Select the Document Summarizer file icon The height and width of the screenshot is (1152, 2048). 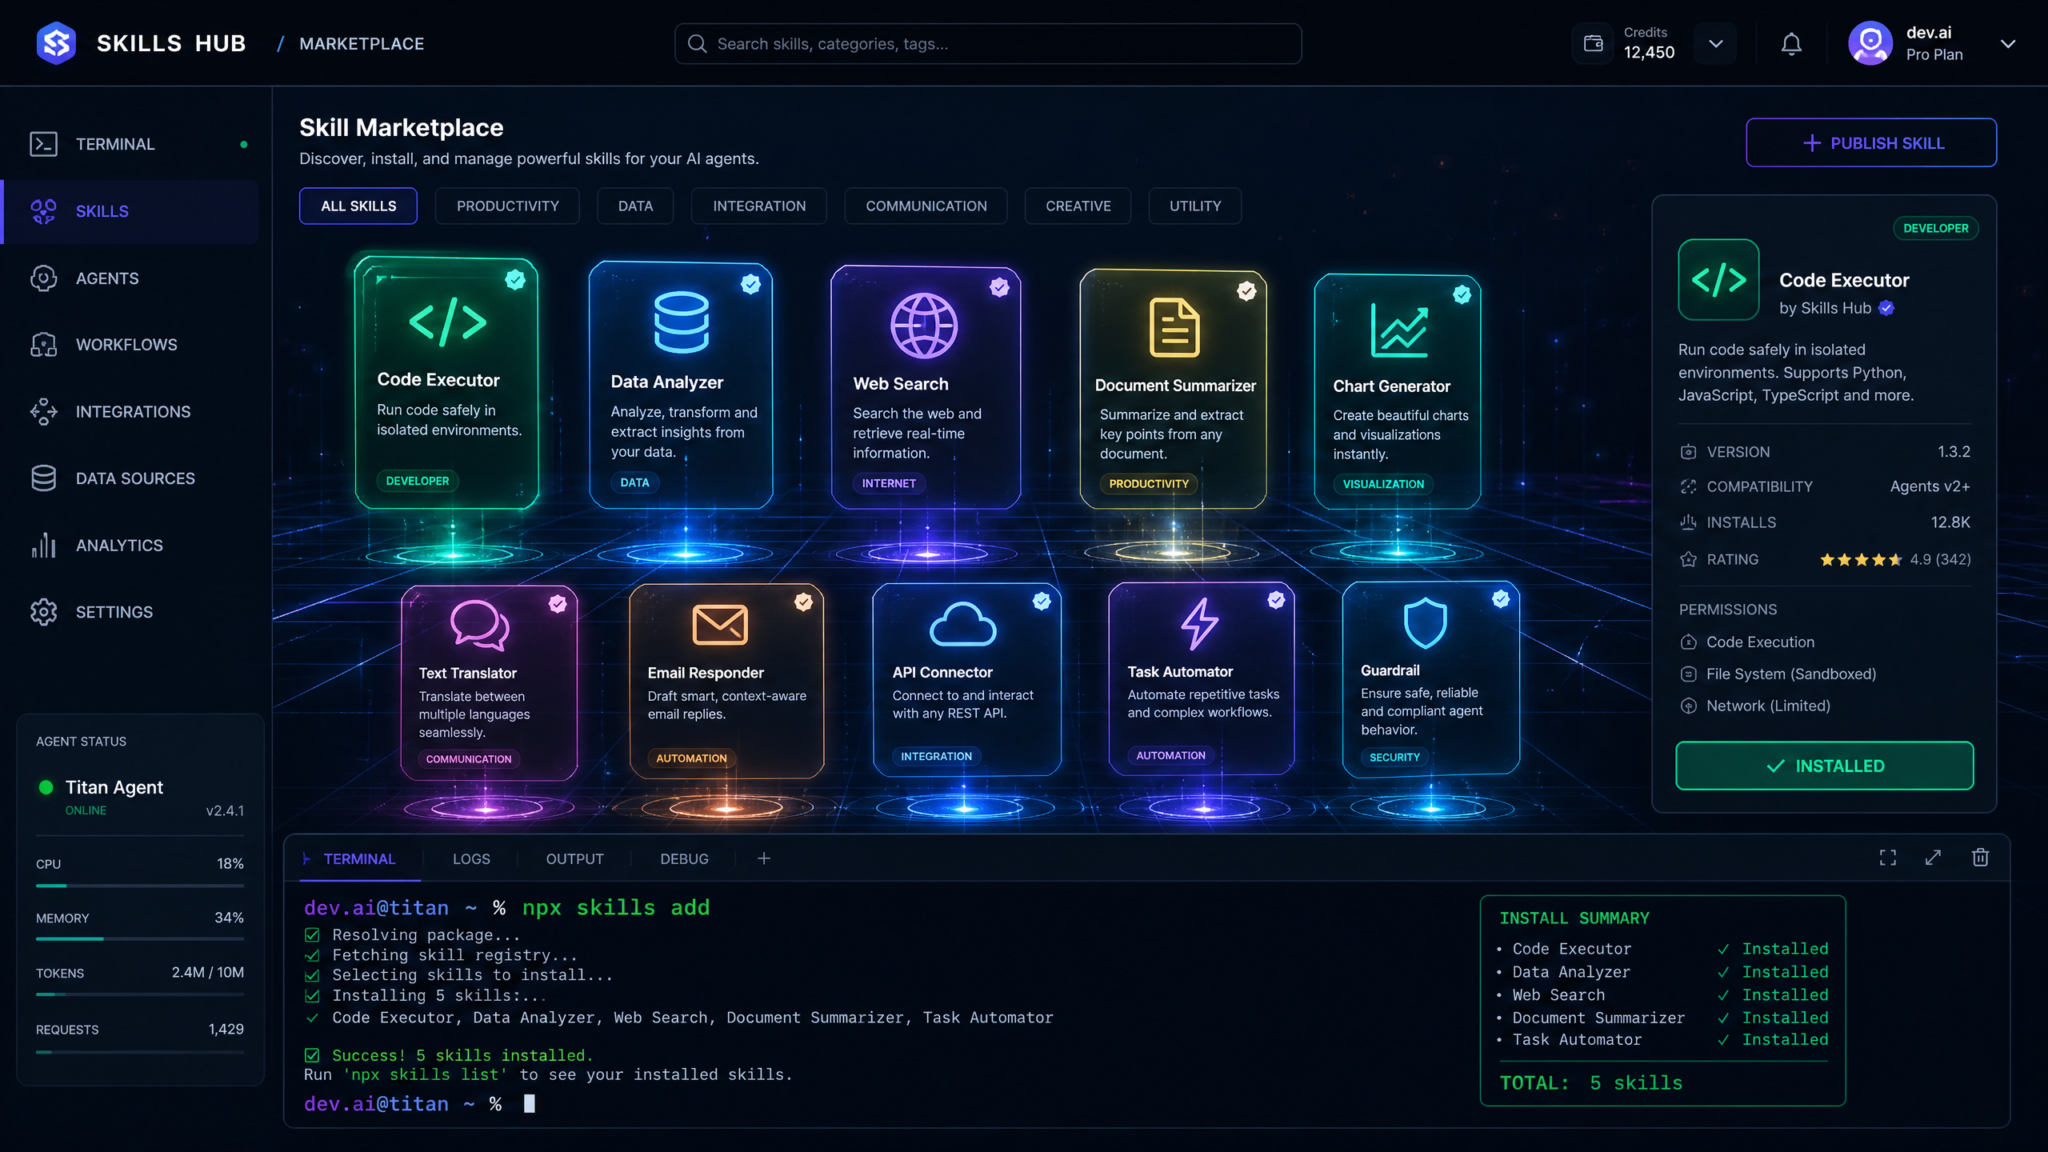(x=1174, y=327)
